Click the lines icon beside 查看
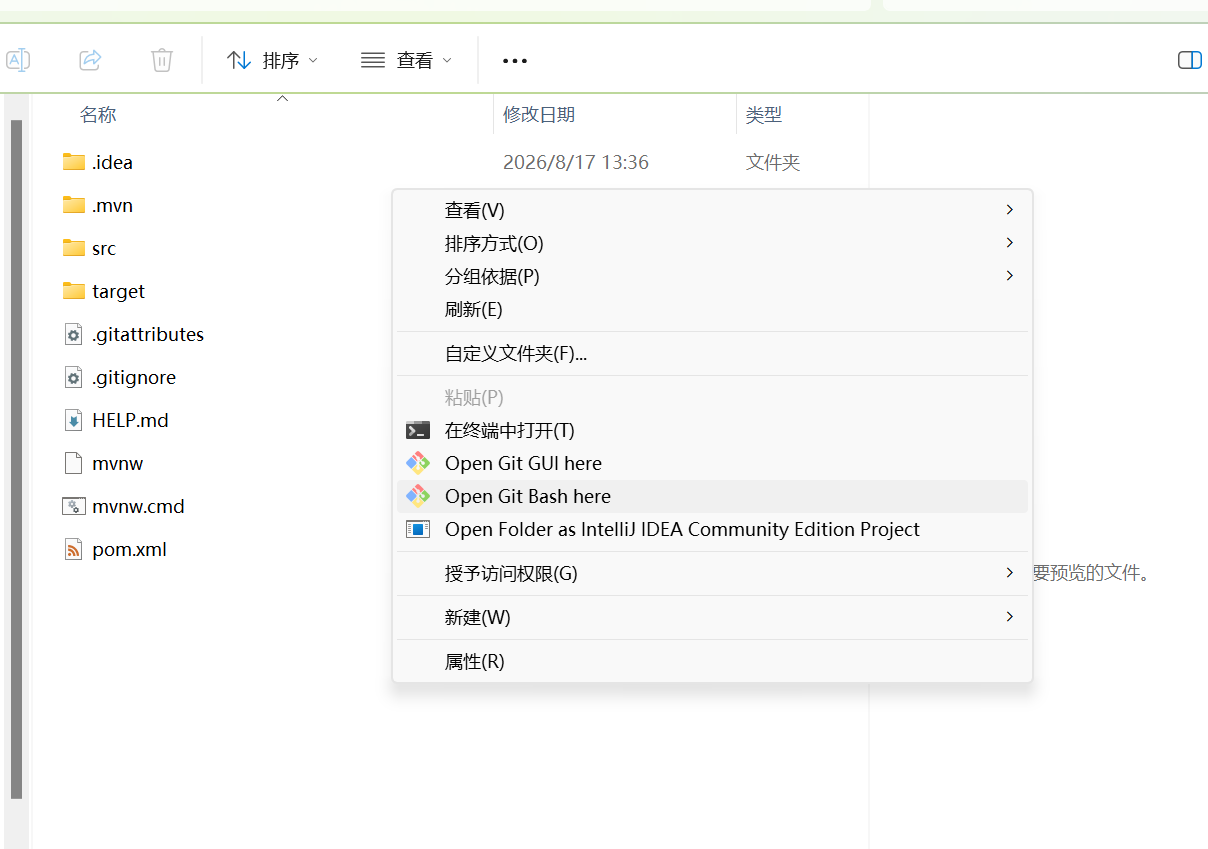Image resolution: width=1208 pixels, height=849 pixels. tap(373, 60)
